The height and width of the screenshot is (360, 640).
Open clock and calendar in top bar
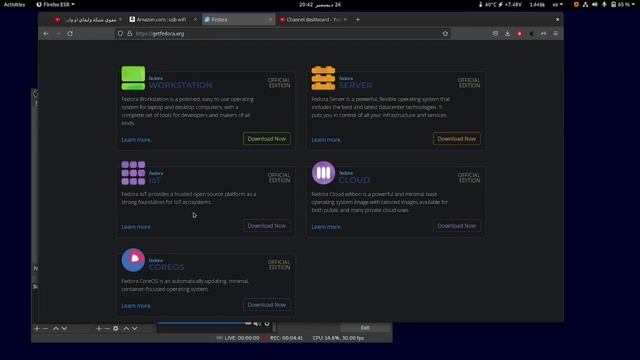point(320,4)
